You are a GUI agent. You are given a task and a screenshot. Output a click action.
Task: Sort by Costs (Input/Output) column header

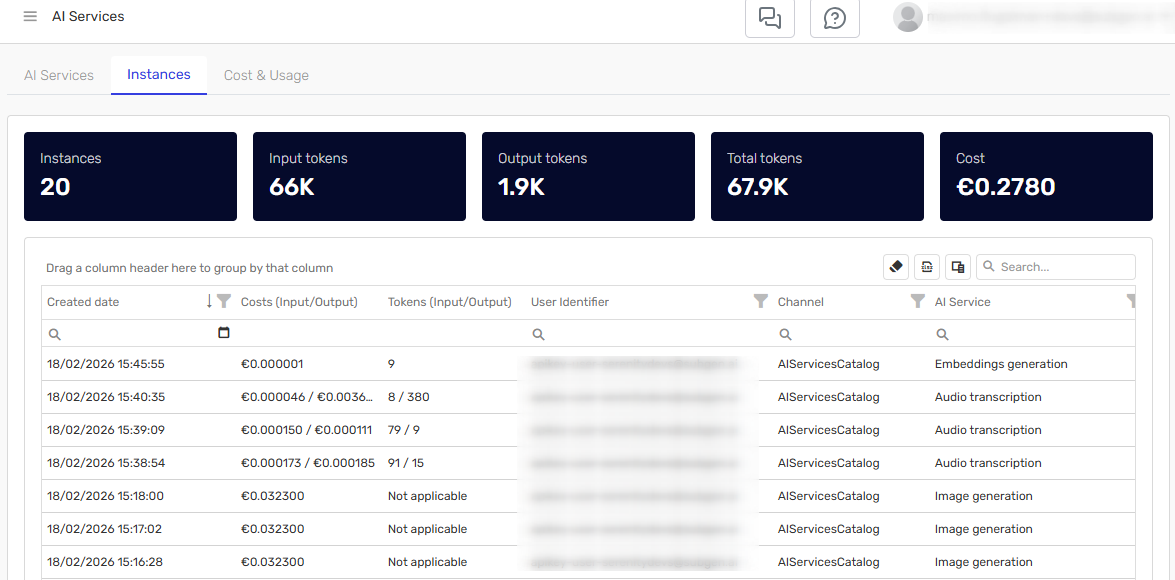pos(299,302)
